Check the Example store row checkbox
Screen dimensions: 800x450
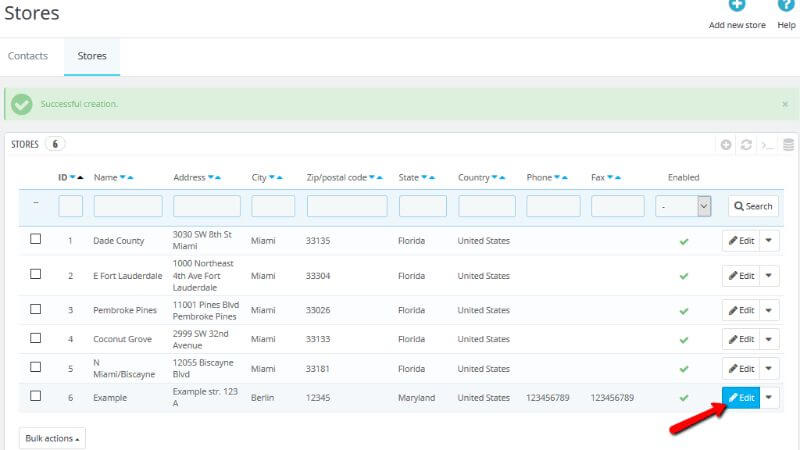tap(36, 396)
